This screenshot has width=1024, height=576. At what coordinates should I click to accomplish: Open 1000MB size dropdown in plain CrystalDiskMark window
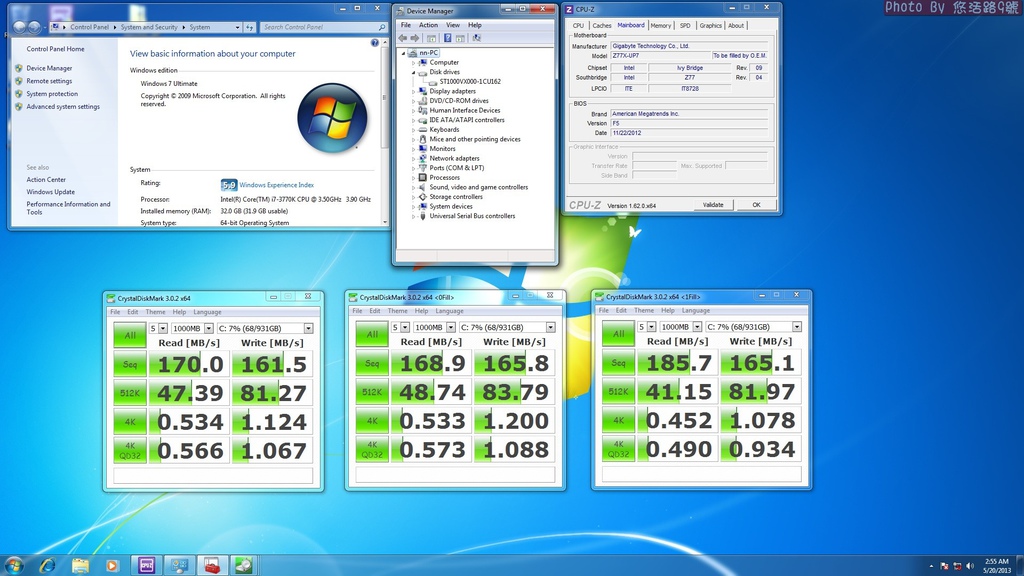tap(208, 328)
